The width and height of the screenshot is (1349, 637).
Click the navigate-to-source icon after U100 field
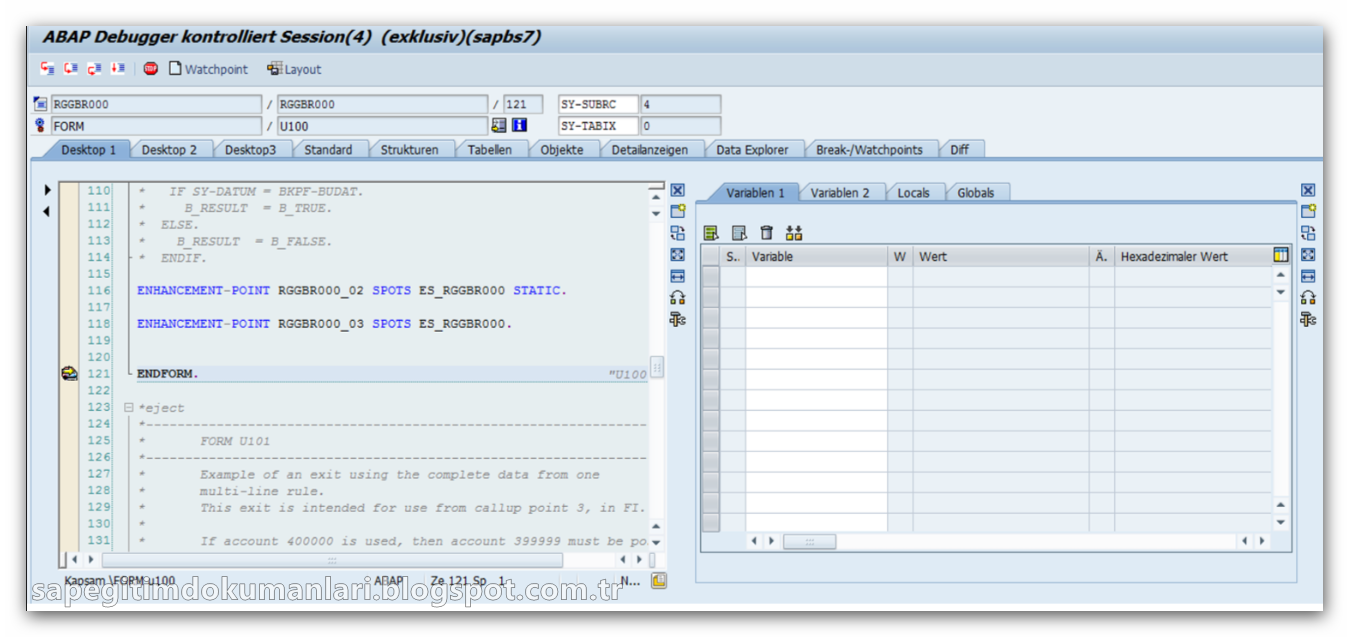pos(499,126)
